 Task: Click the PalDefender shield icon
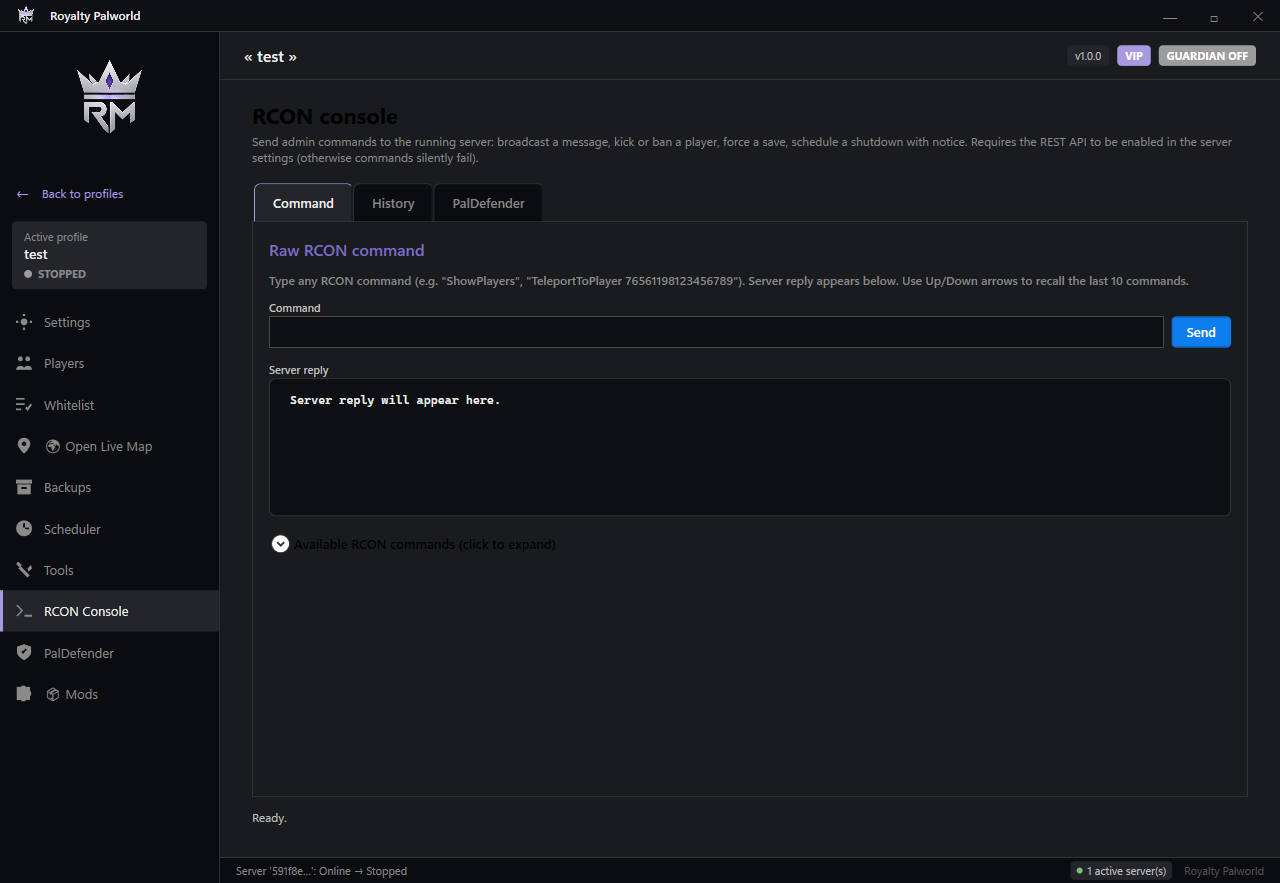tap(24, 653)
